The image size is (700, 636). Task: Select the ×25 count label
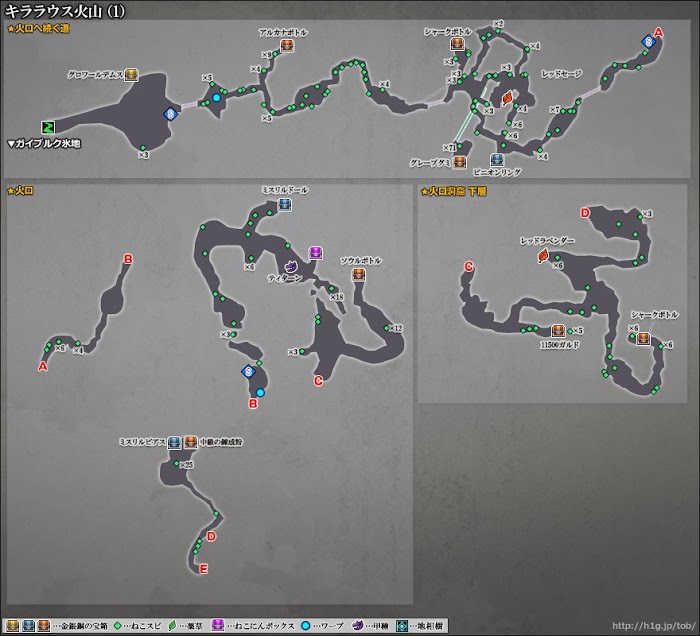click(x=187, y=465)
